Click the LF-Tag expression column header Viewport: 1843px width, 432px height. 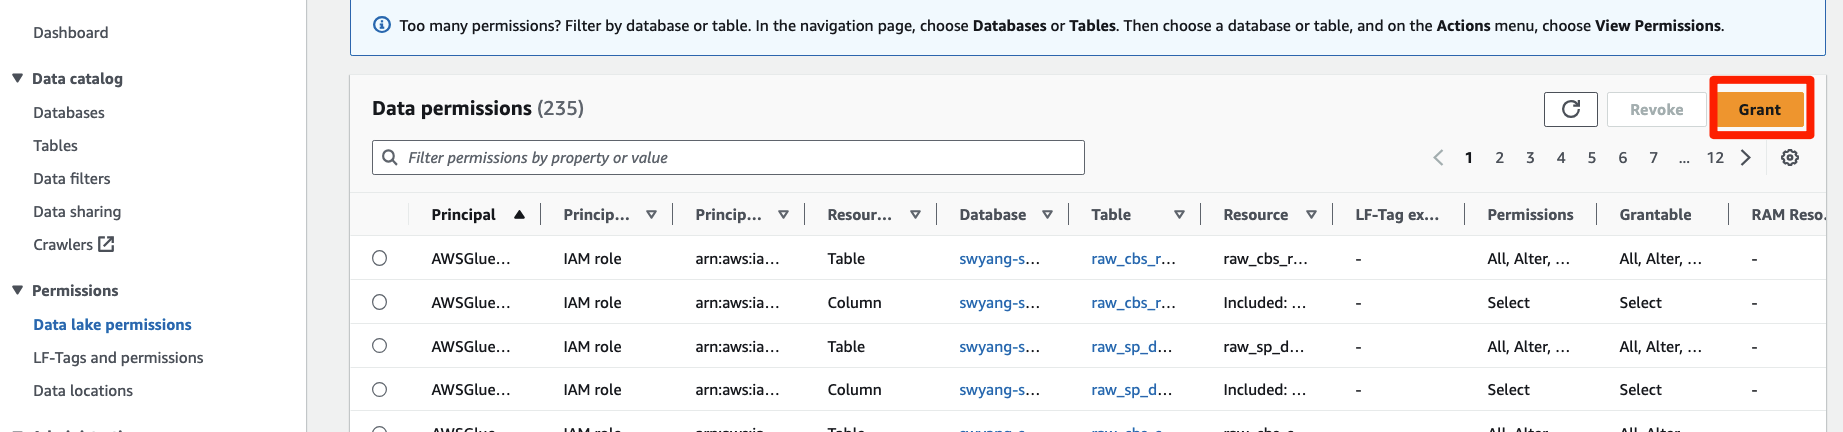pos(1397,215)
